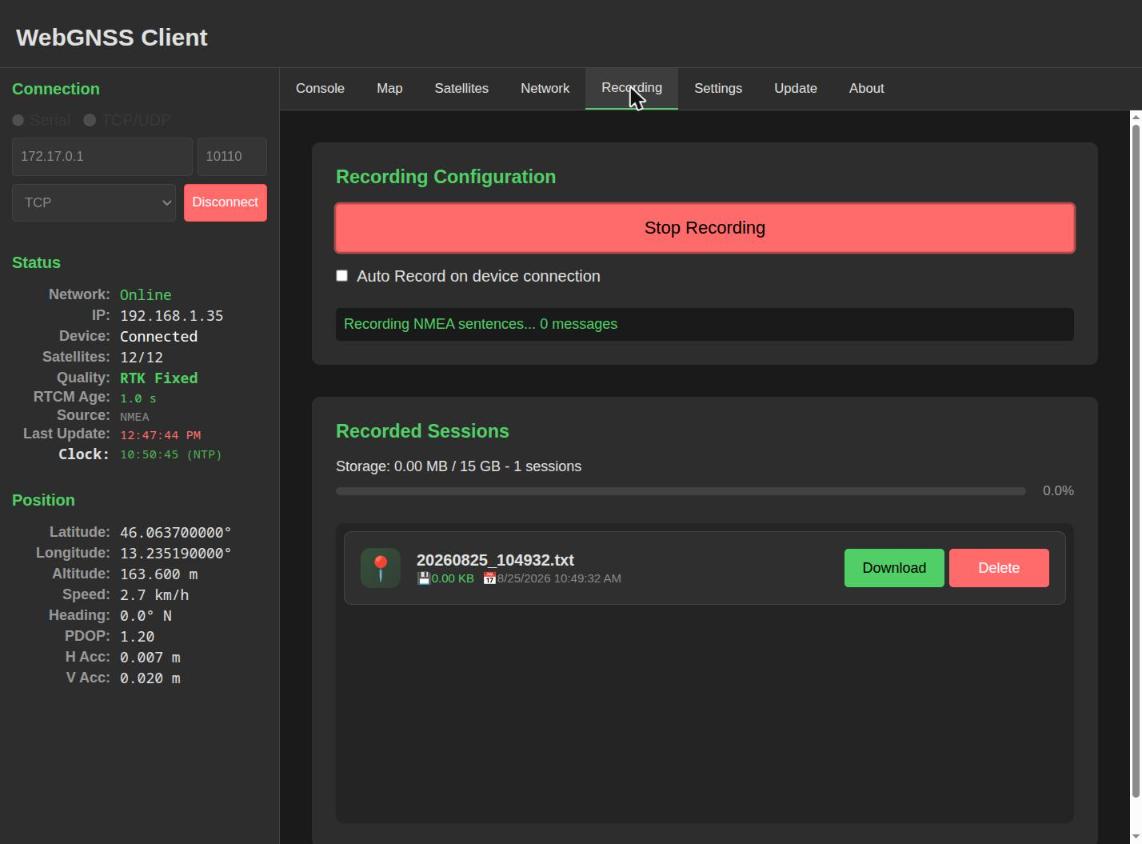The width and height of the screenshot is (1142, 844).
Task: Select the Serial connection radio button
Action: [x=18, y=120]
